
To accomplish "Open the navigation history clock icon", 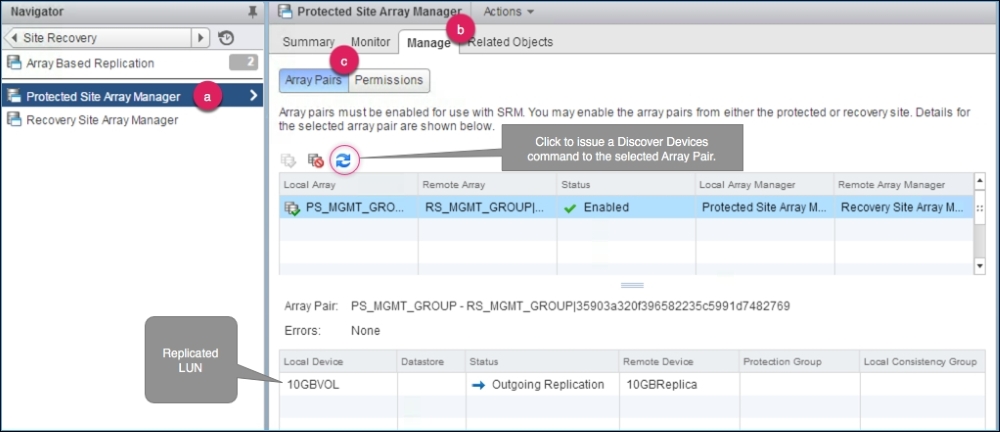I will 226,38.
